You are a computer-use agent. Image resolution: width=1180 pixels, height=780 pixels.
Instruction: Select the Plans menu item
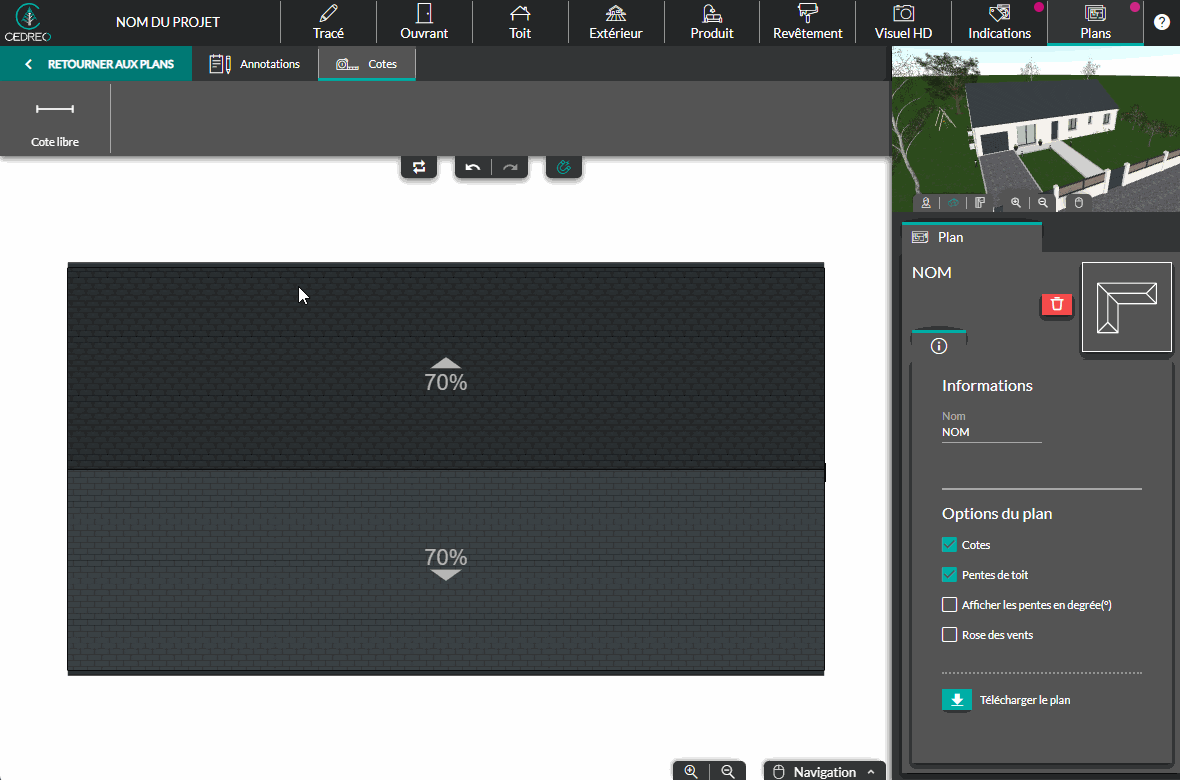(1096, 23)
